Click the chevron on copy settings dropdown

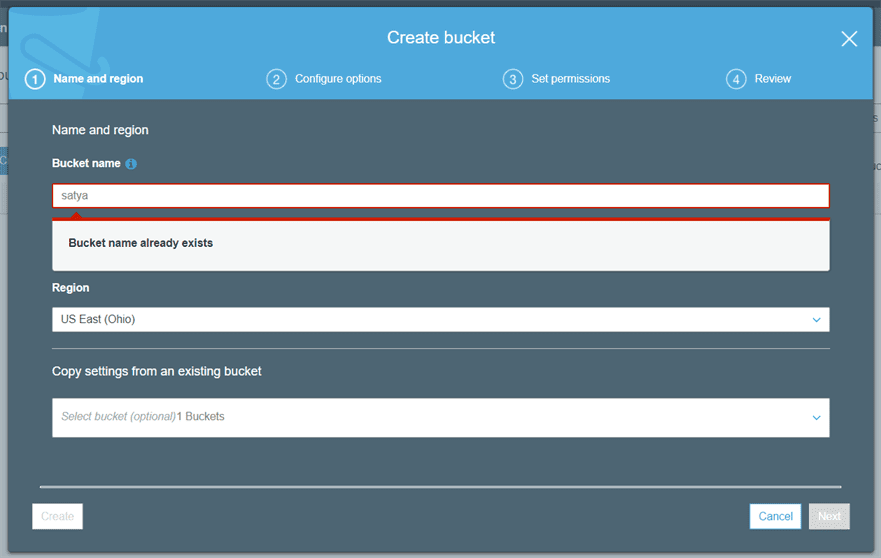tap(816, 418)
